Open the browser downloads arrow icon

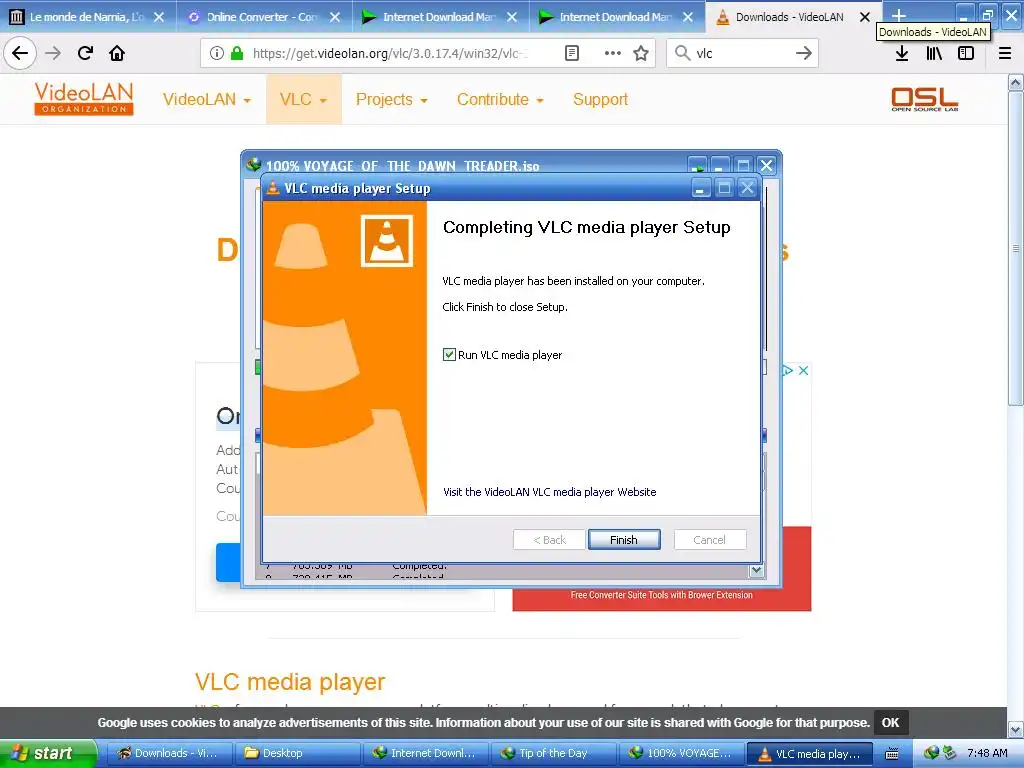pyautogui.click(x=902, y=53)
